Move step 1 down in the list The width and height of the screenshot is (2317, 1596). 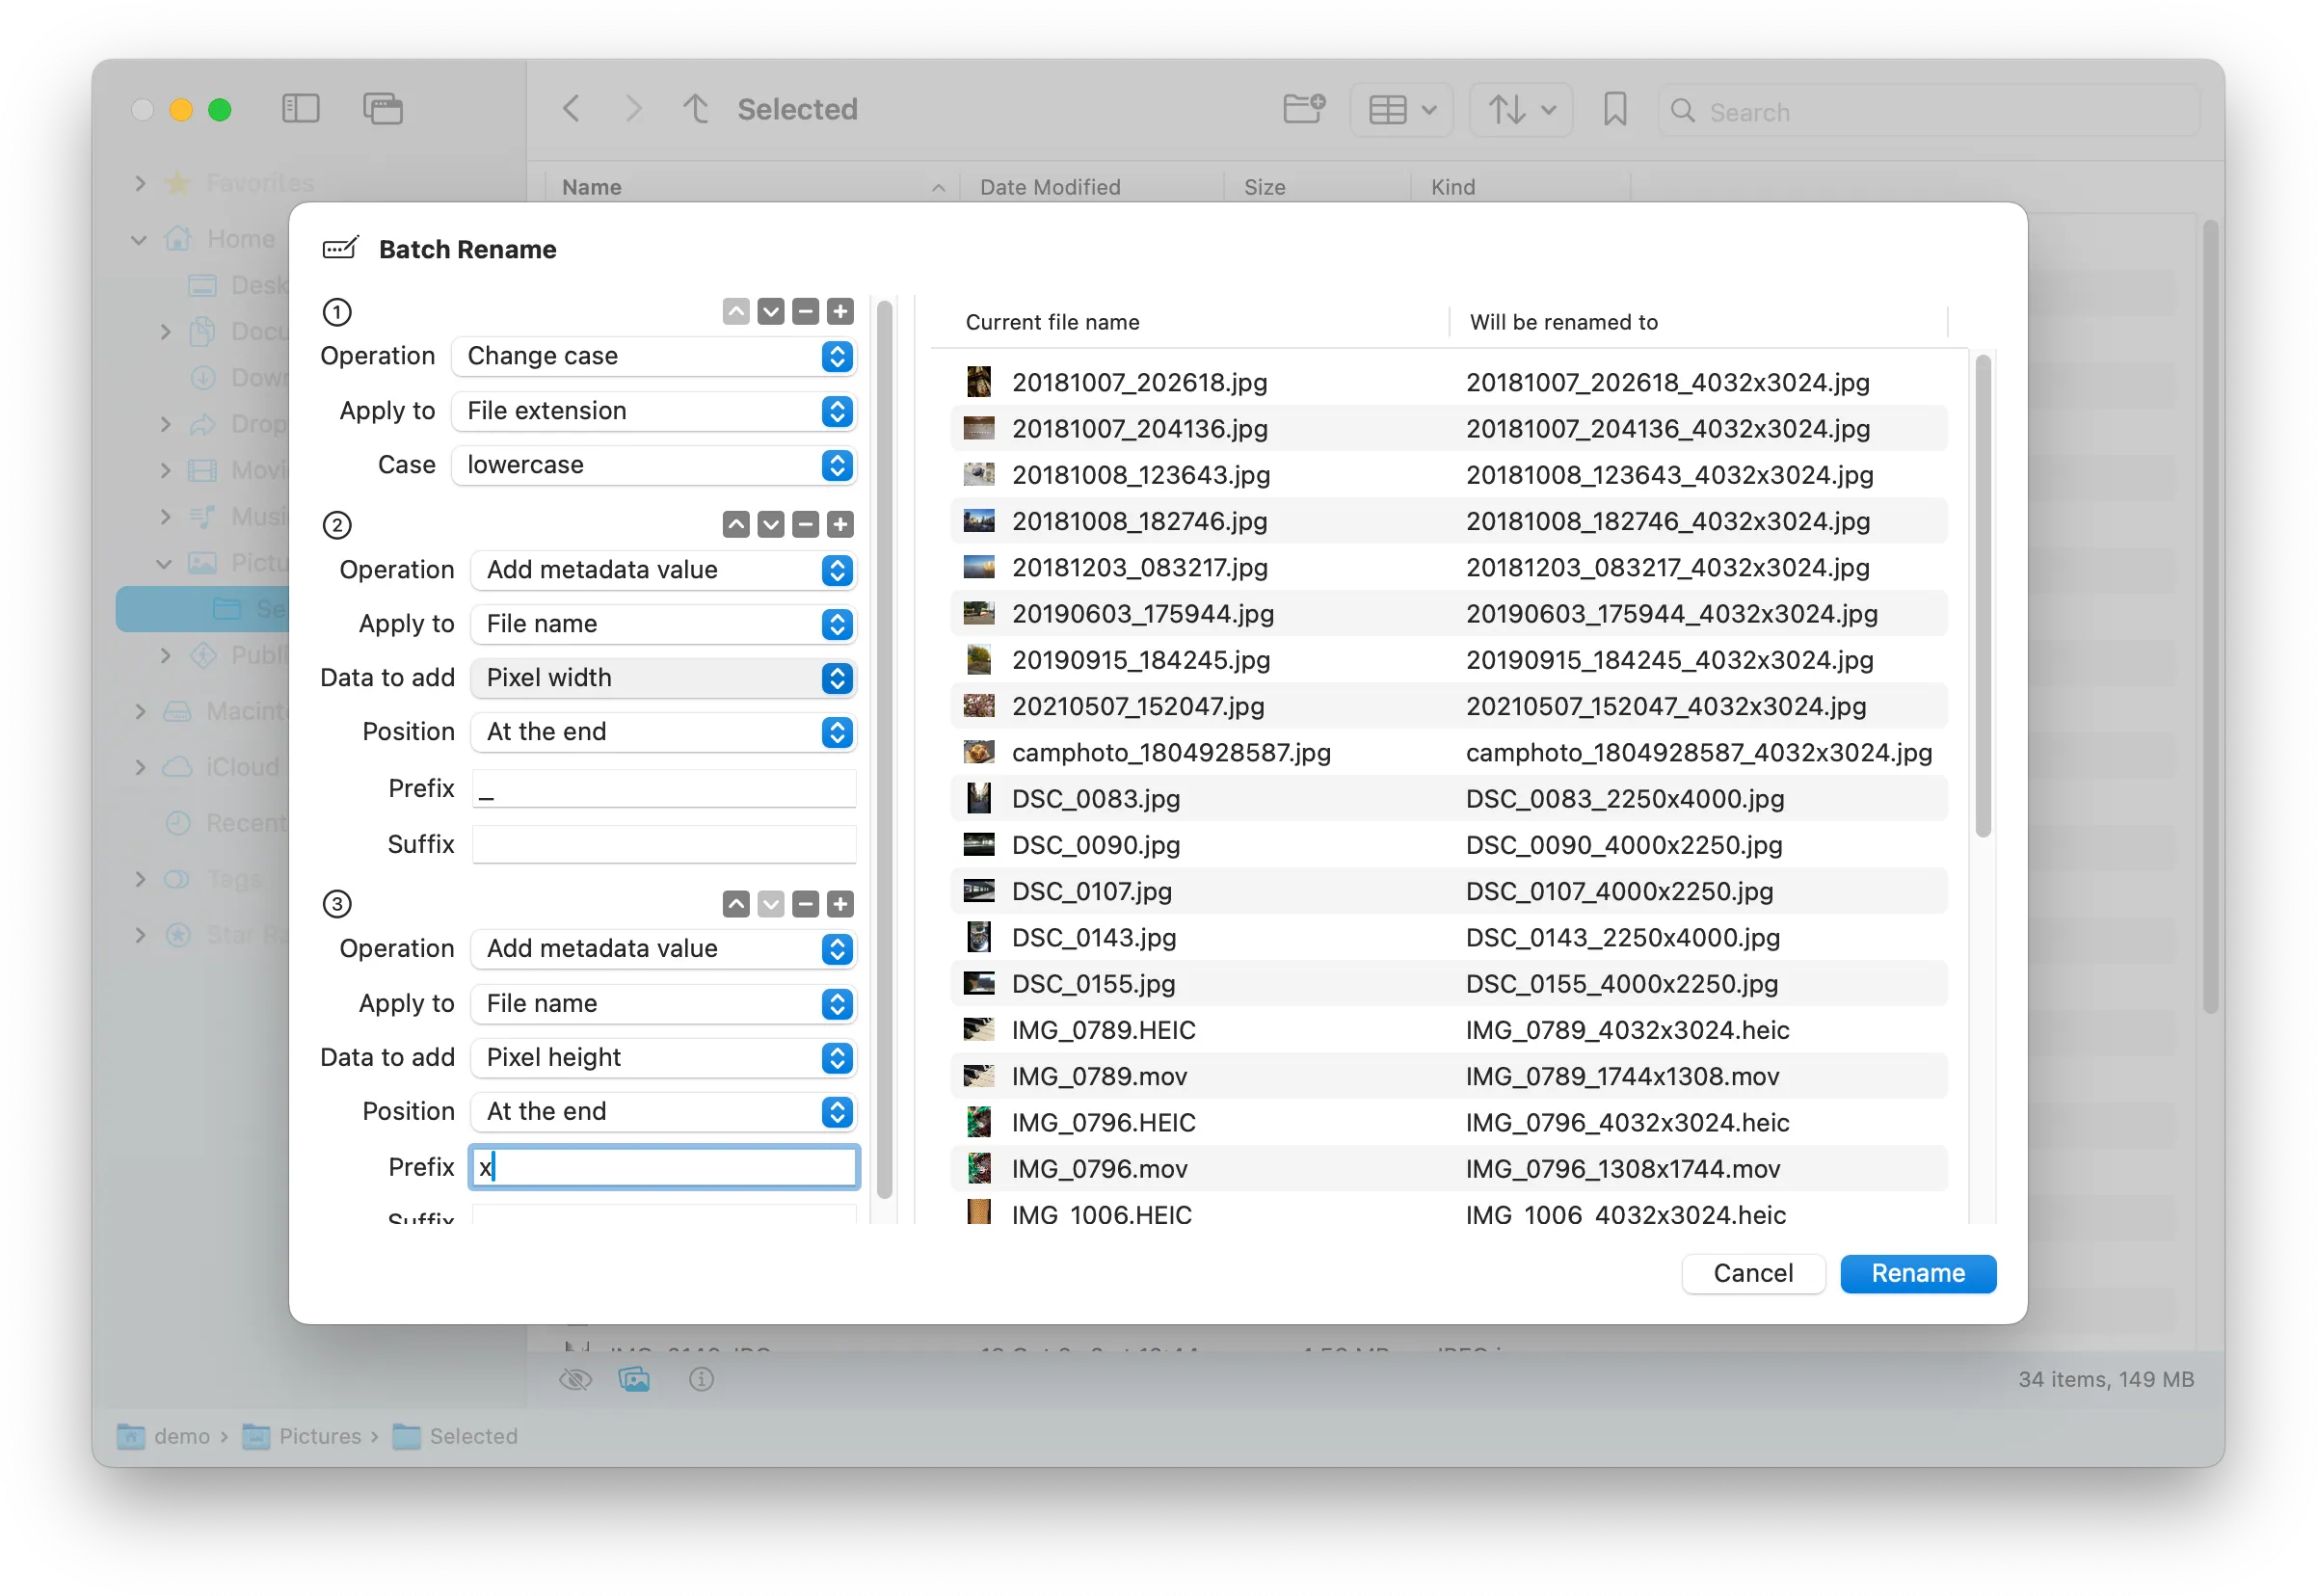pyautogui.click(x=770, y=312)
